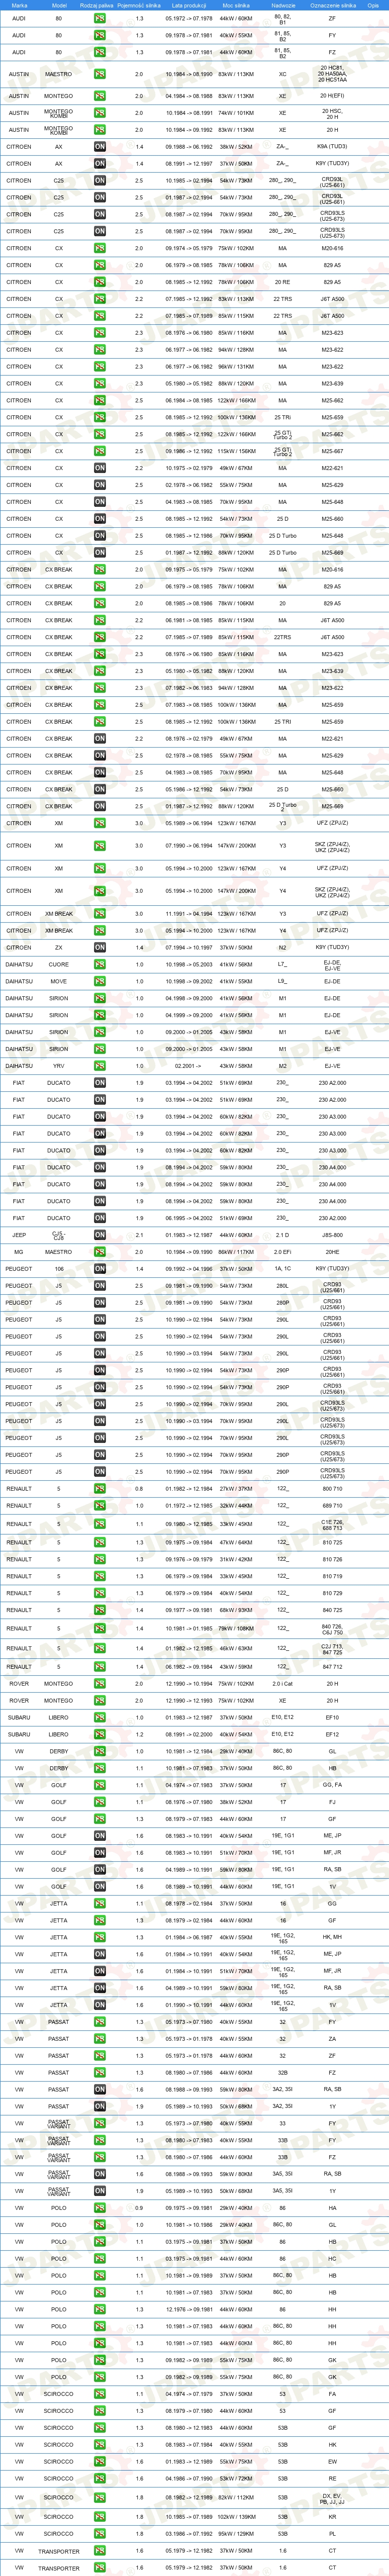This screenshot has width=389, height=2576.
Task: Click diesel ON icon in Jeep CJ5-CJ8 row
Action: 100,1235
